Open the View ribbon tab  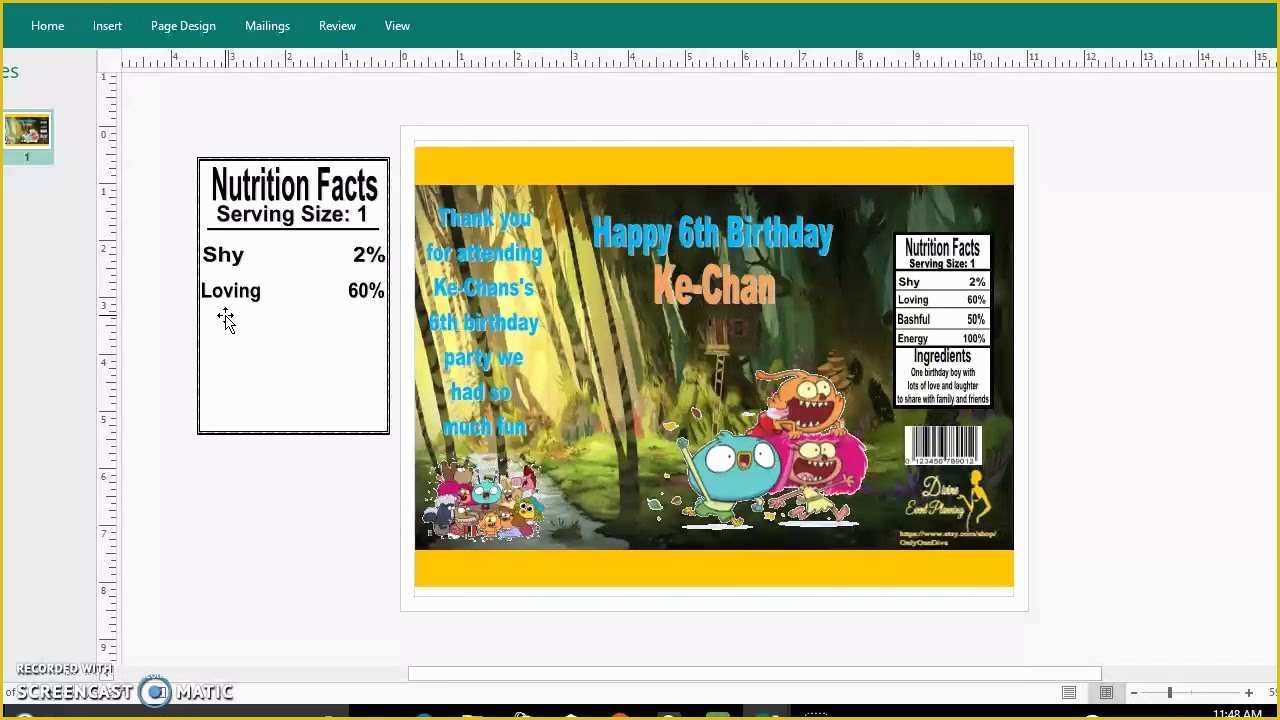[397, 26]
